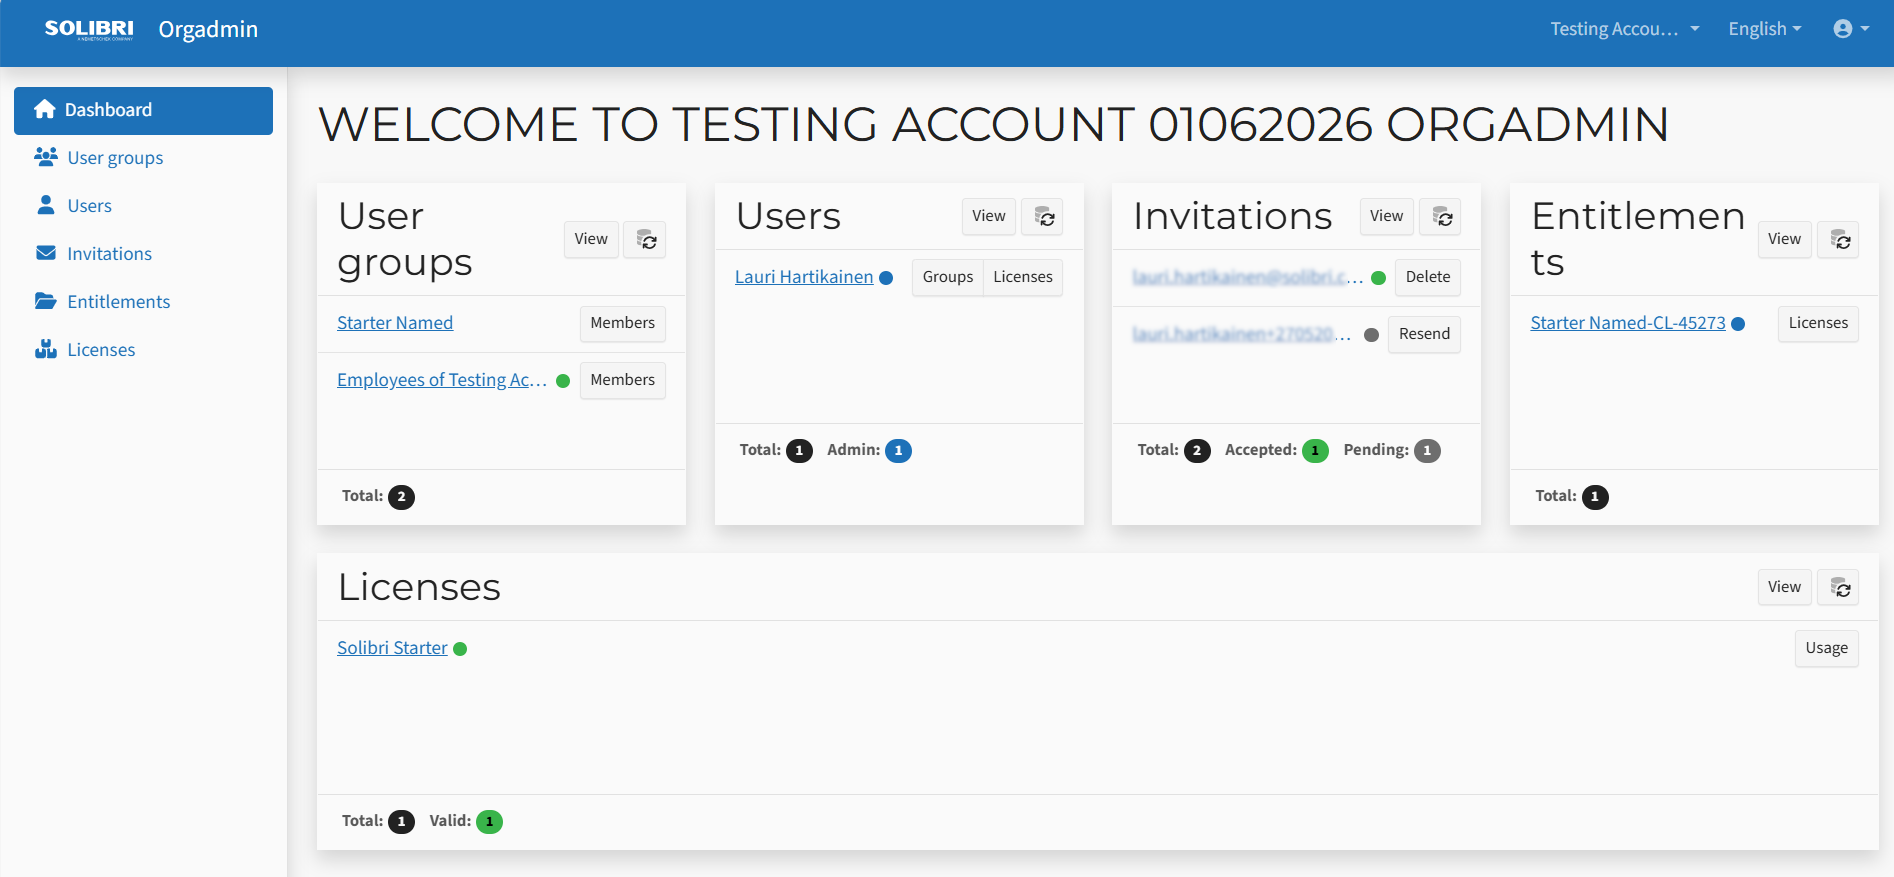This screenshot has height=877, width=1894.
Task: Refresh the User groups card
Action: [x=645, y=240]
